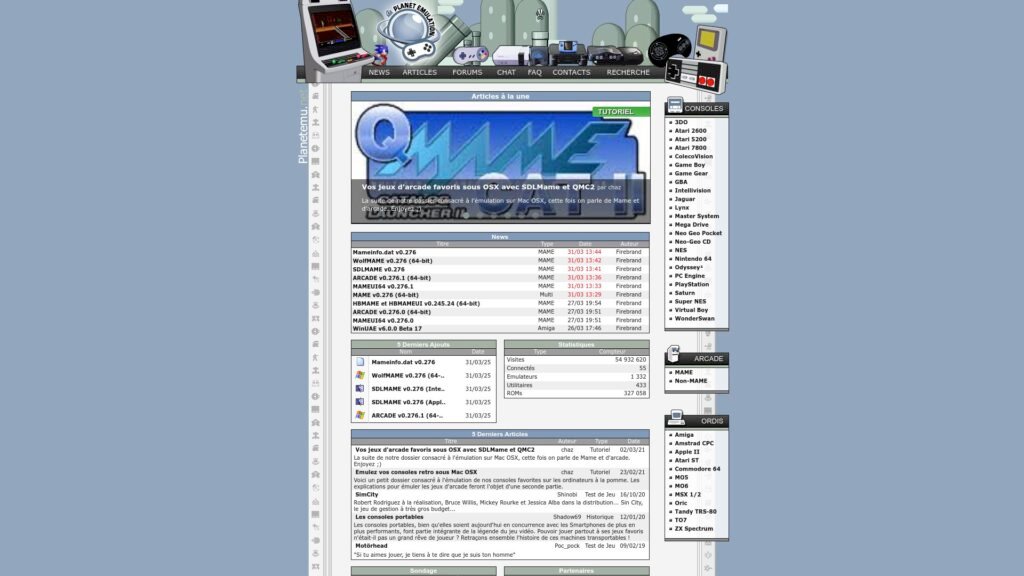Select 3DO in the Consoles list

pyautogui.click(x=680, y=122)
